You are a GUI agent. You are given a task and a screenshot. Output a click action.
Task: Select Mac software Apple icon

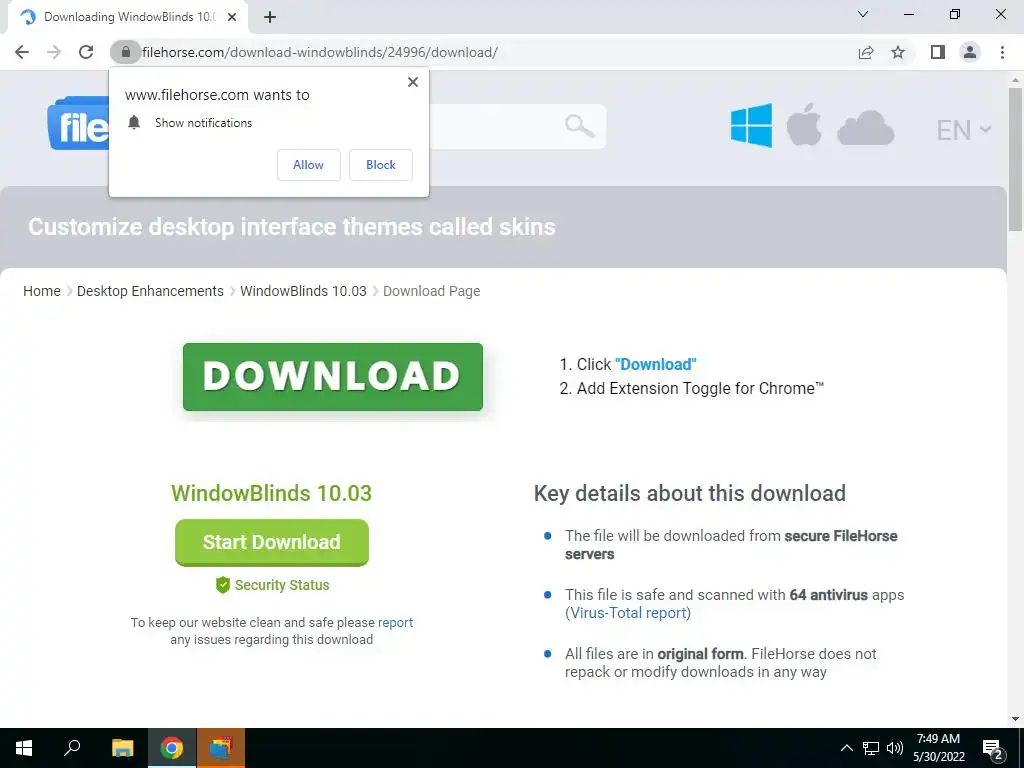click(x=804, y=124)
